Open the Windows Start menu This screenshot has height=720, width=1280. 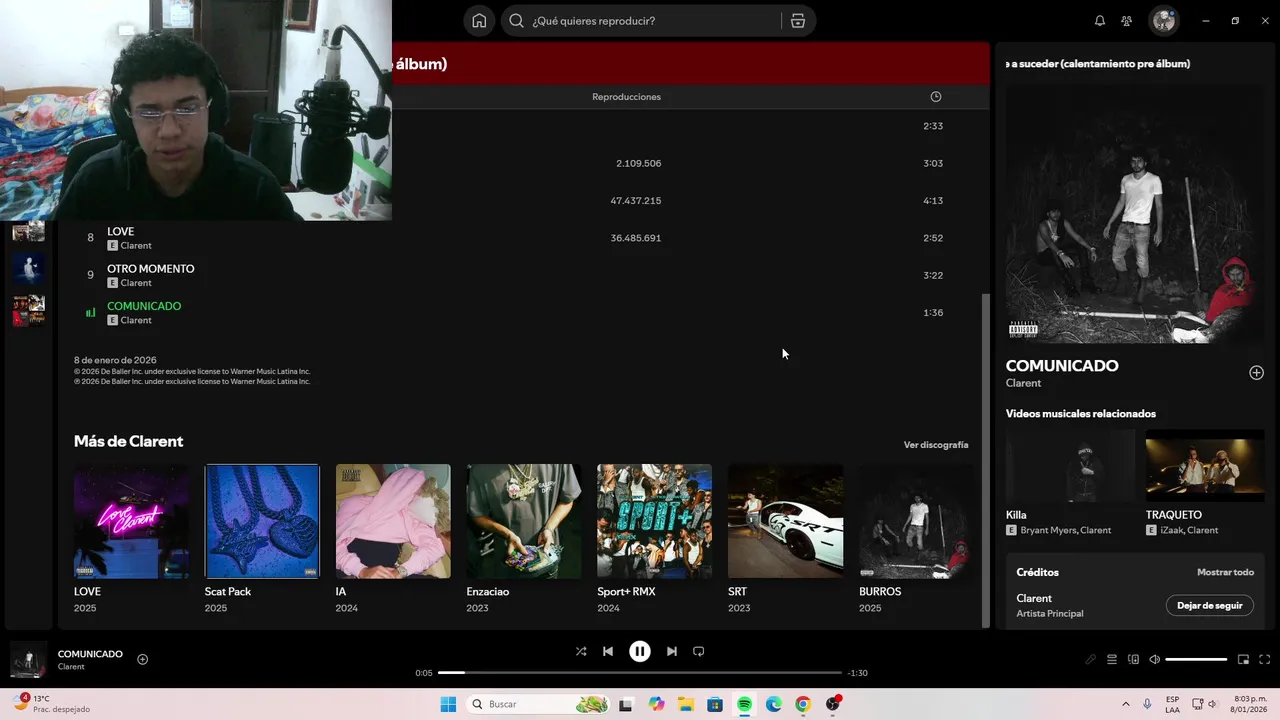pyautogui.click(x=448, y=704)
